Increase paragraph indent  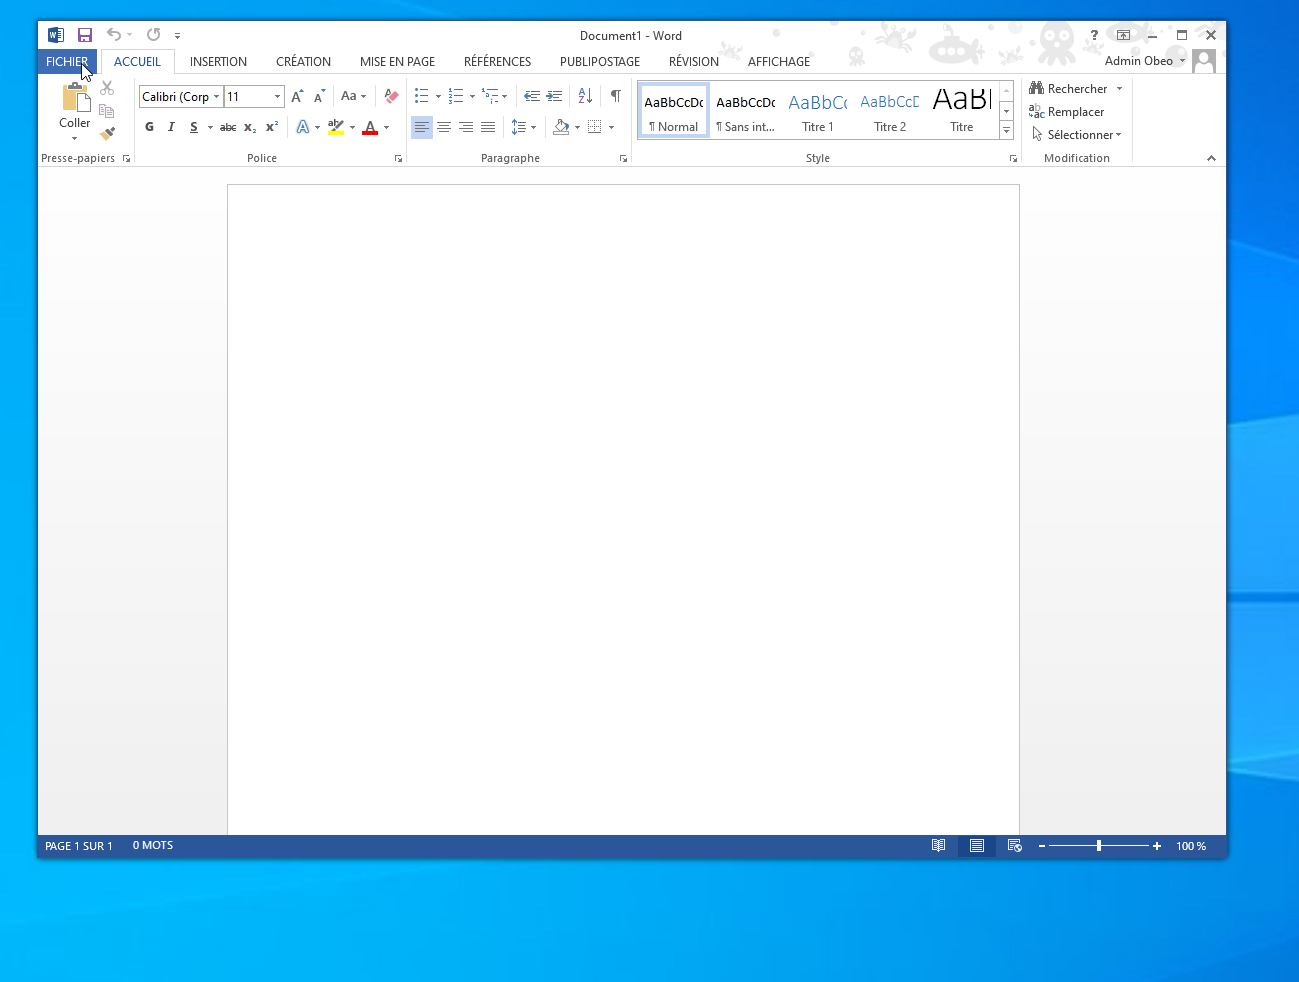click(554, 96)
